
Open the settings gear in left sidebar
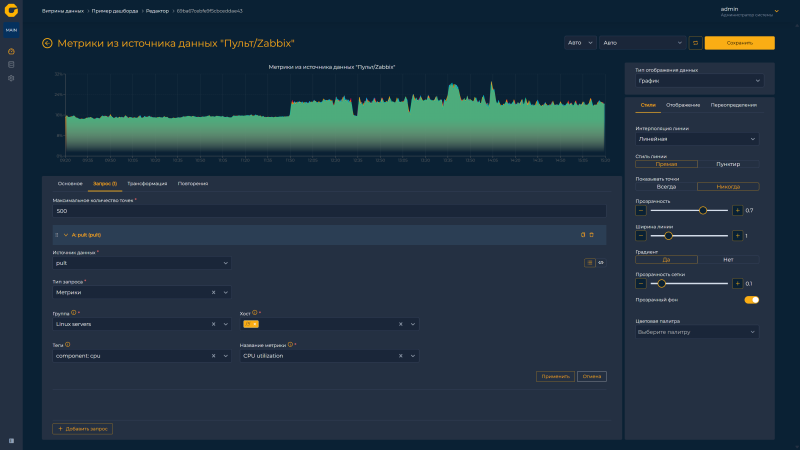click(11, 78)
